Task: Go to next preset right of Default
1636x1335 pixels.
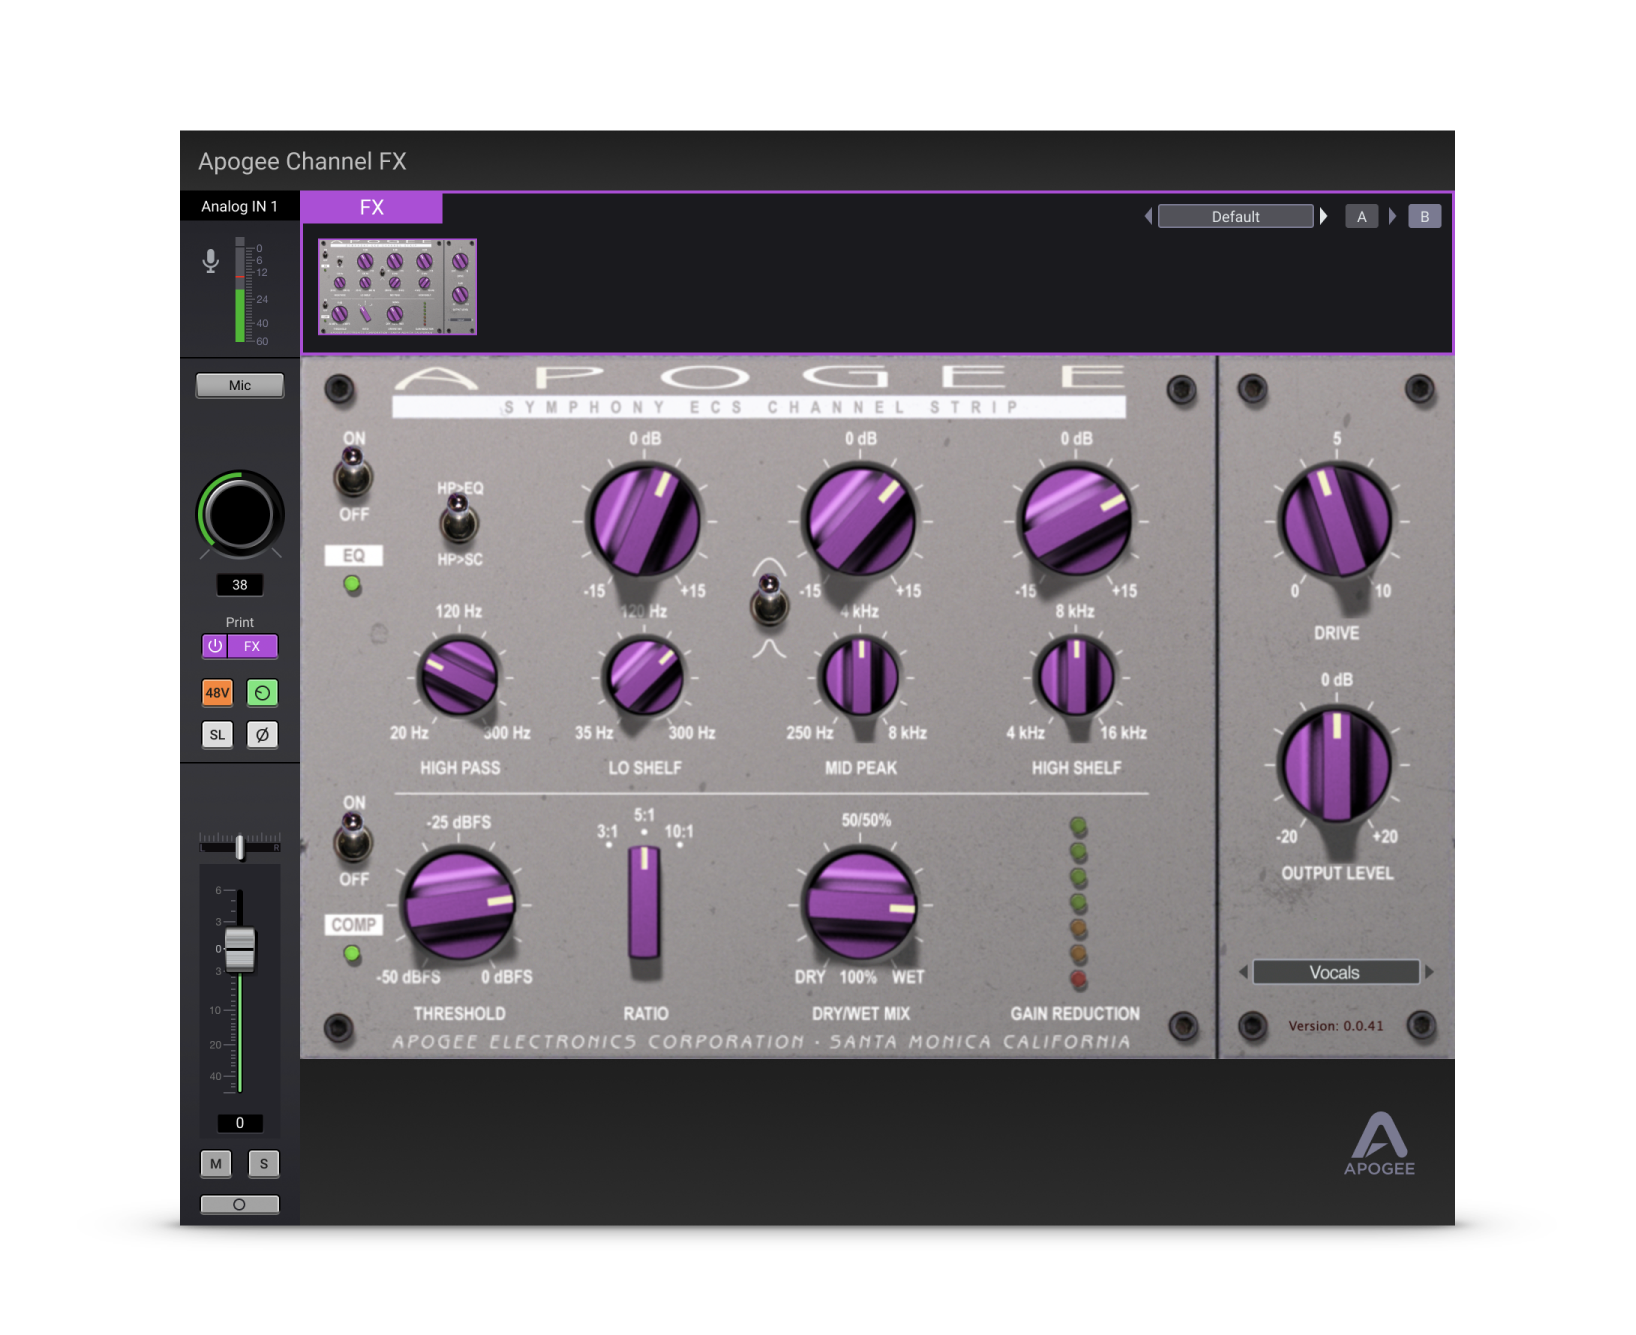Action: [x=1323, y=216]
